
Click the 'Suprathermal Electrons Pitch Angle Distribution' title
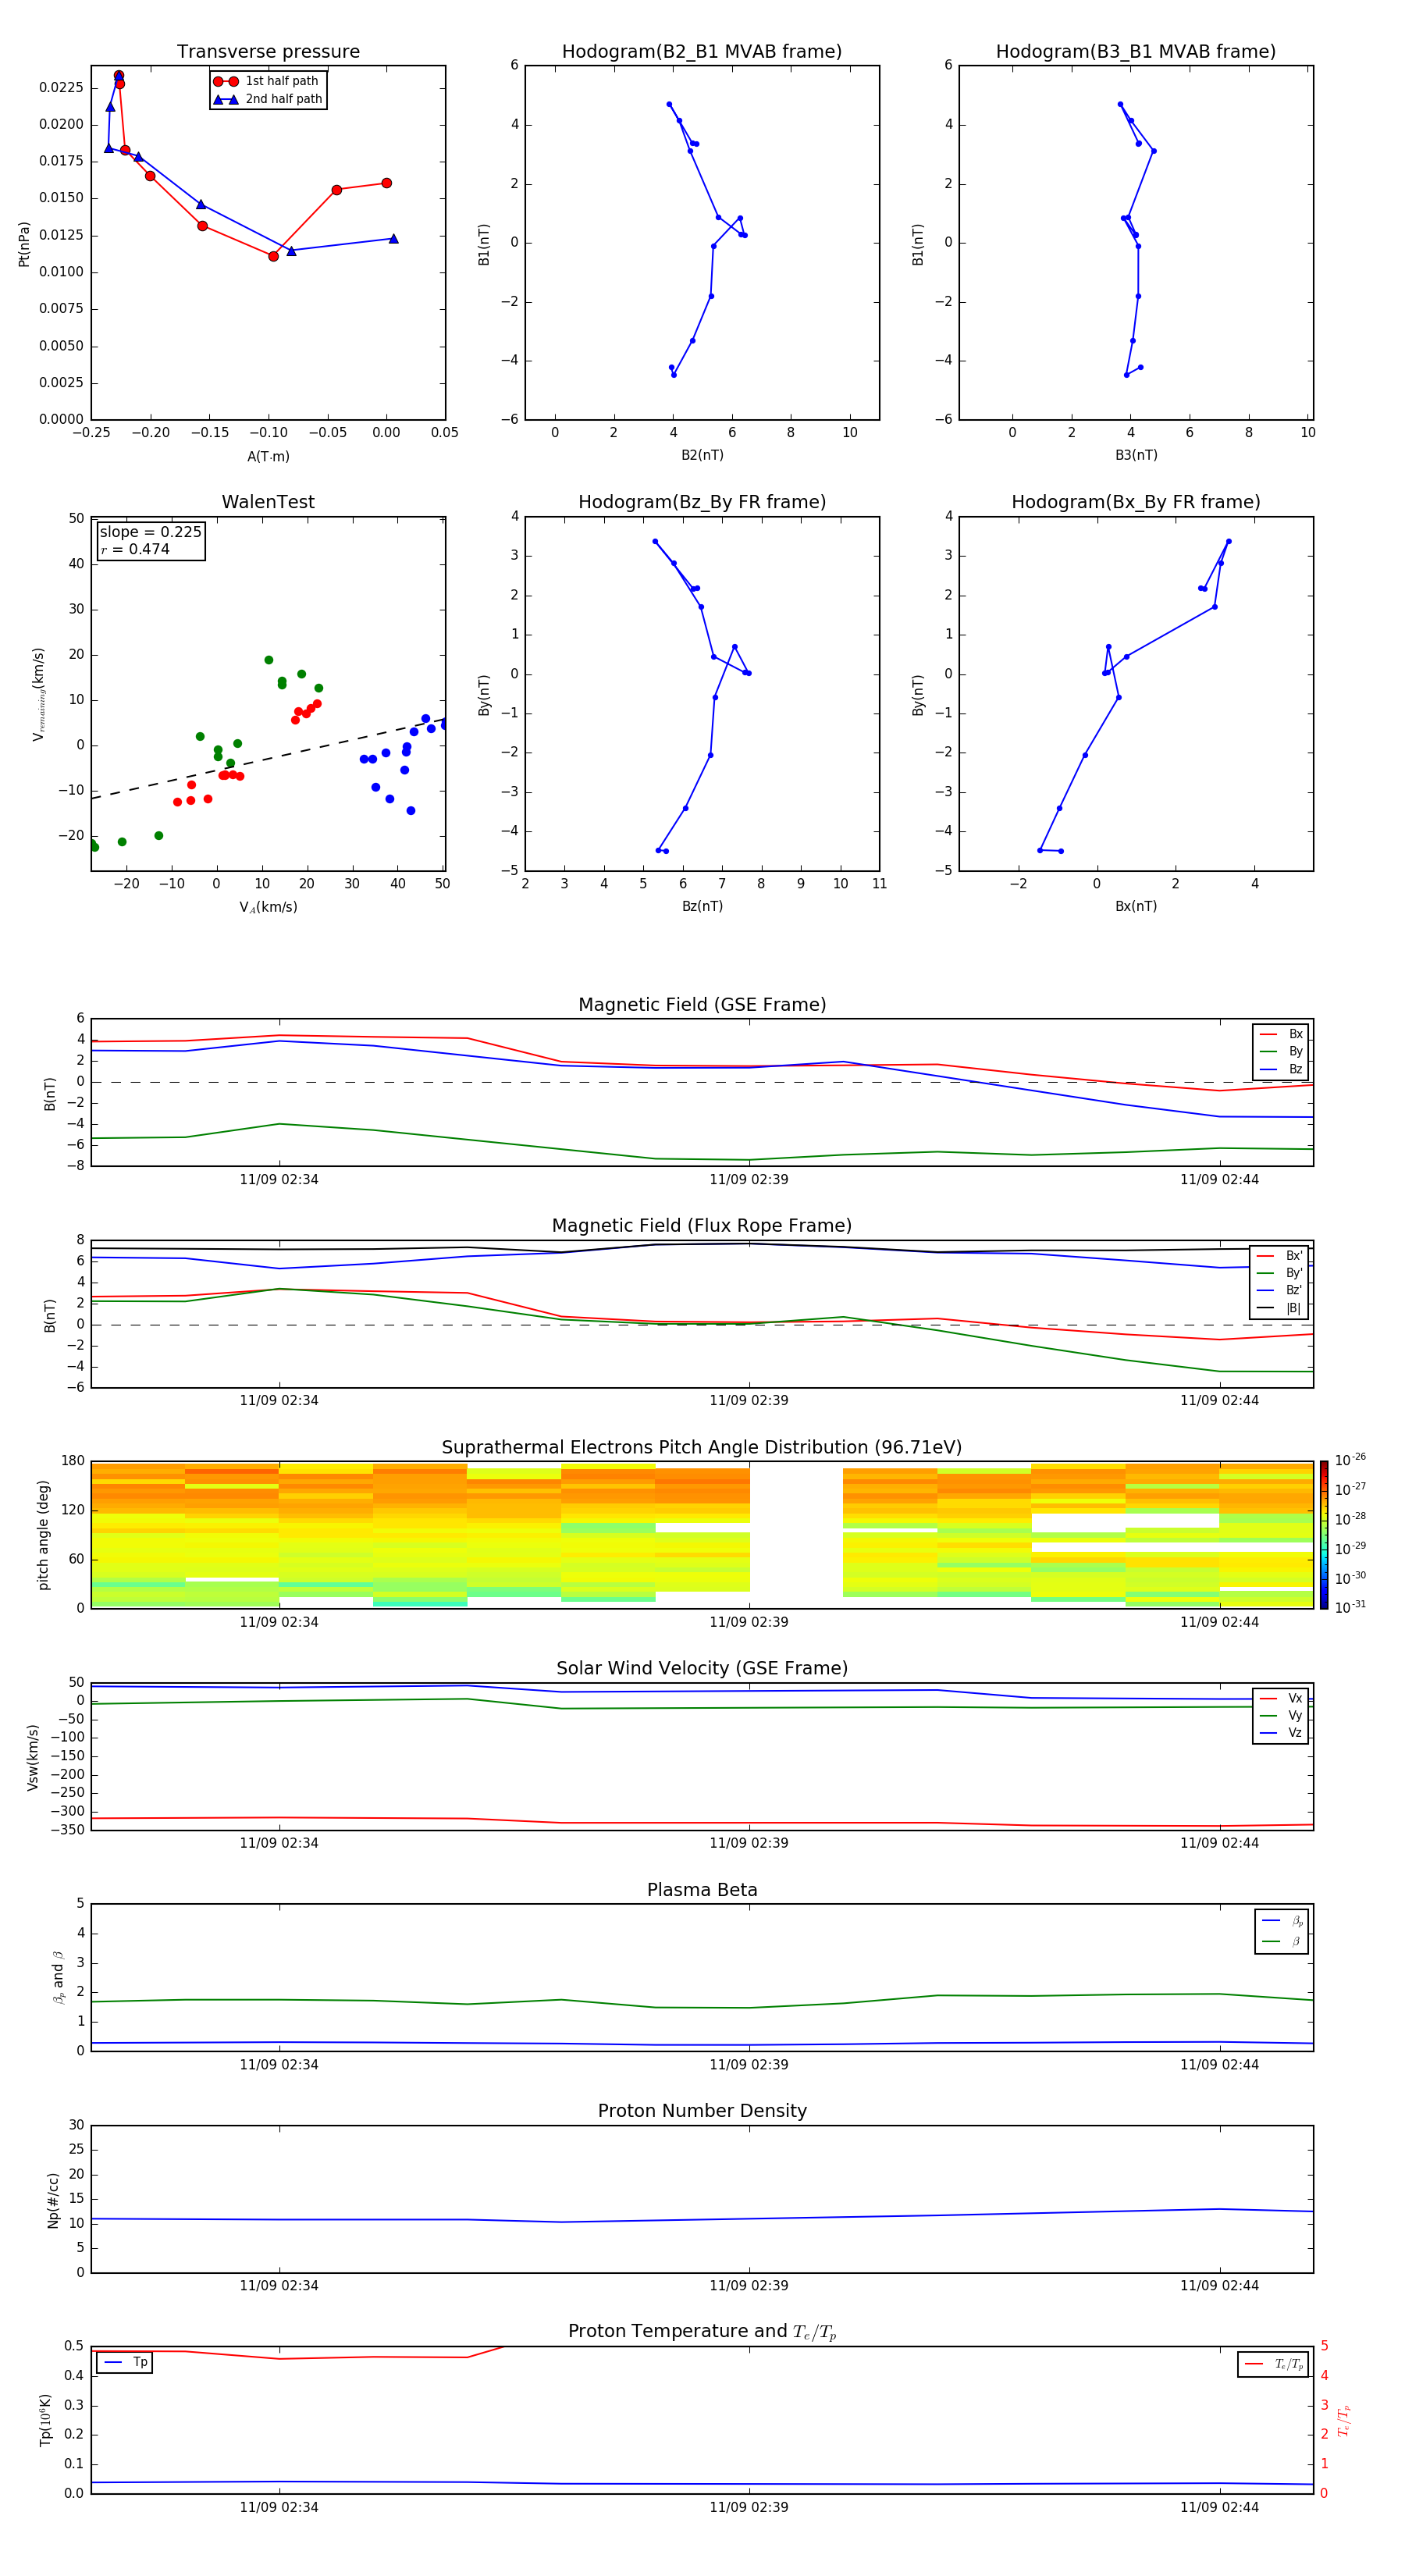click(x=702, y=1447)
